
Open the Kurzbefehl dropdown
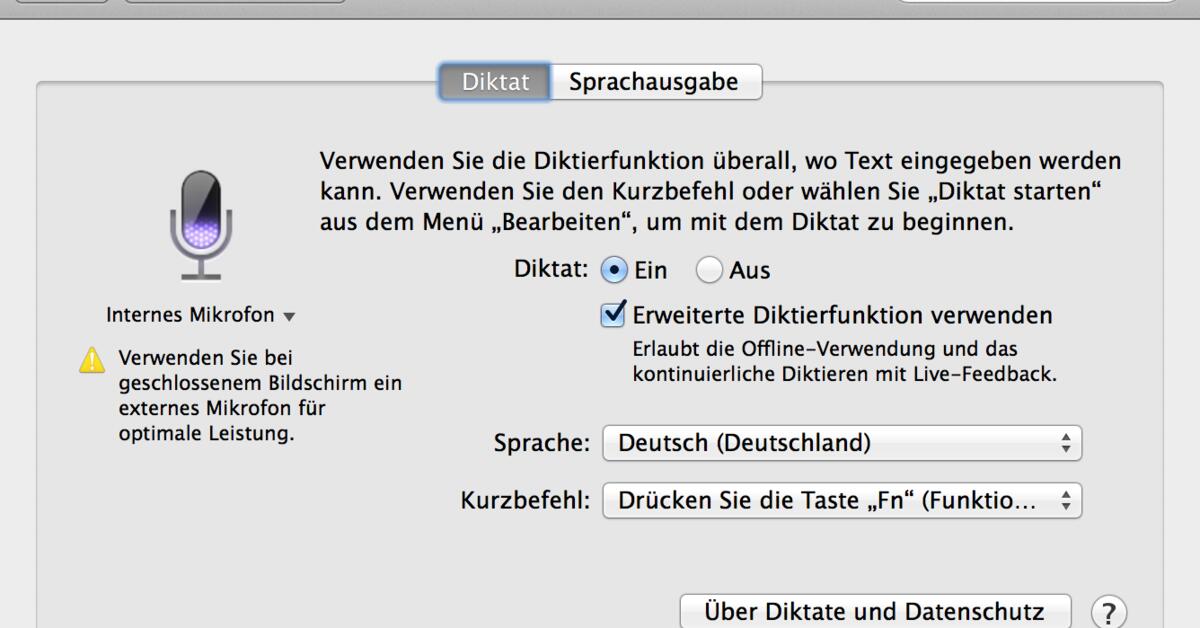(842, 500)
